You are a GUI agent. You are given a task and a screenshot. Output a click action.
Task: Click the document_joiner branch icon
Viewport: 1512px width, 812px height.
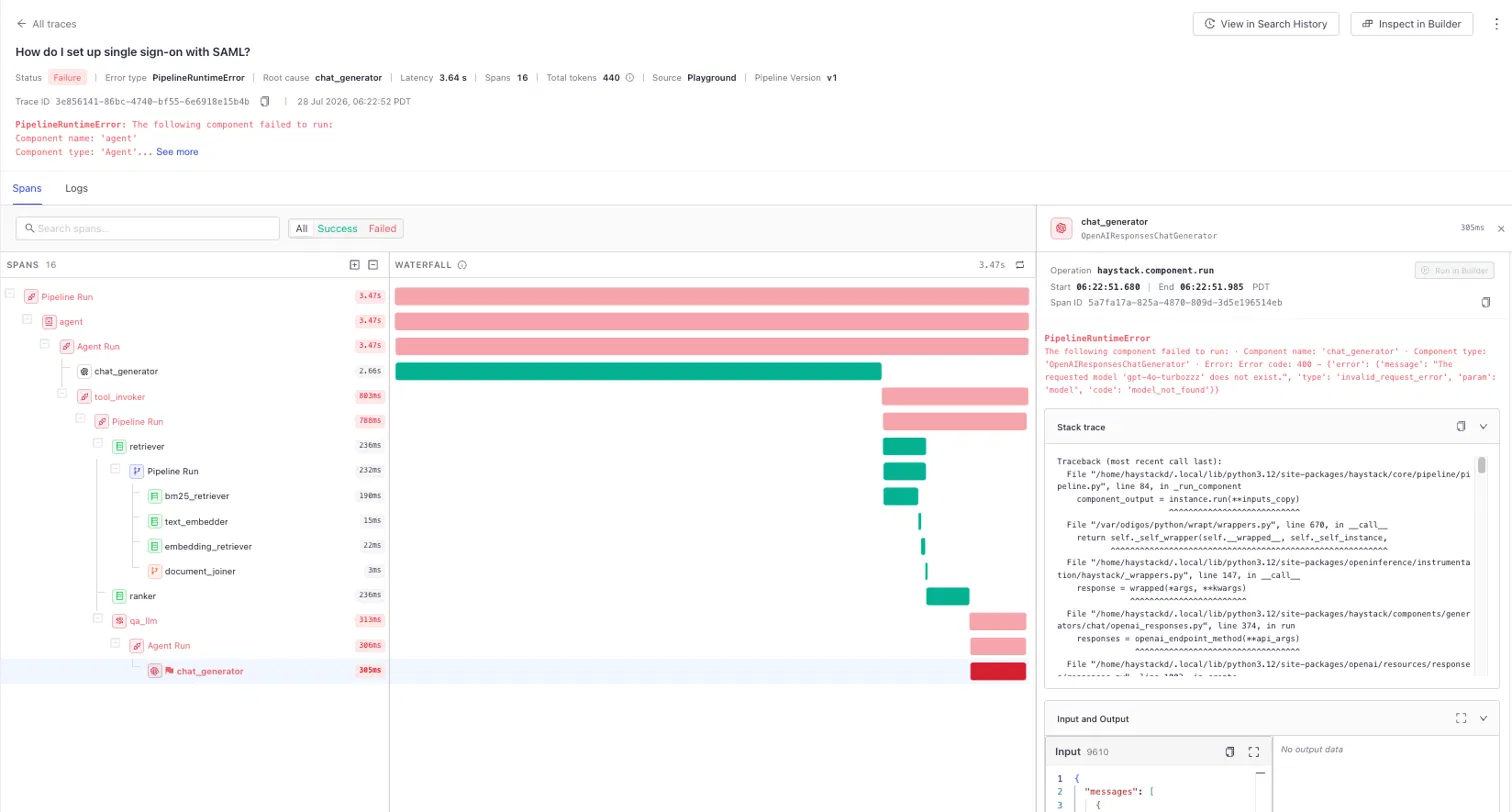(155, 571)
